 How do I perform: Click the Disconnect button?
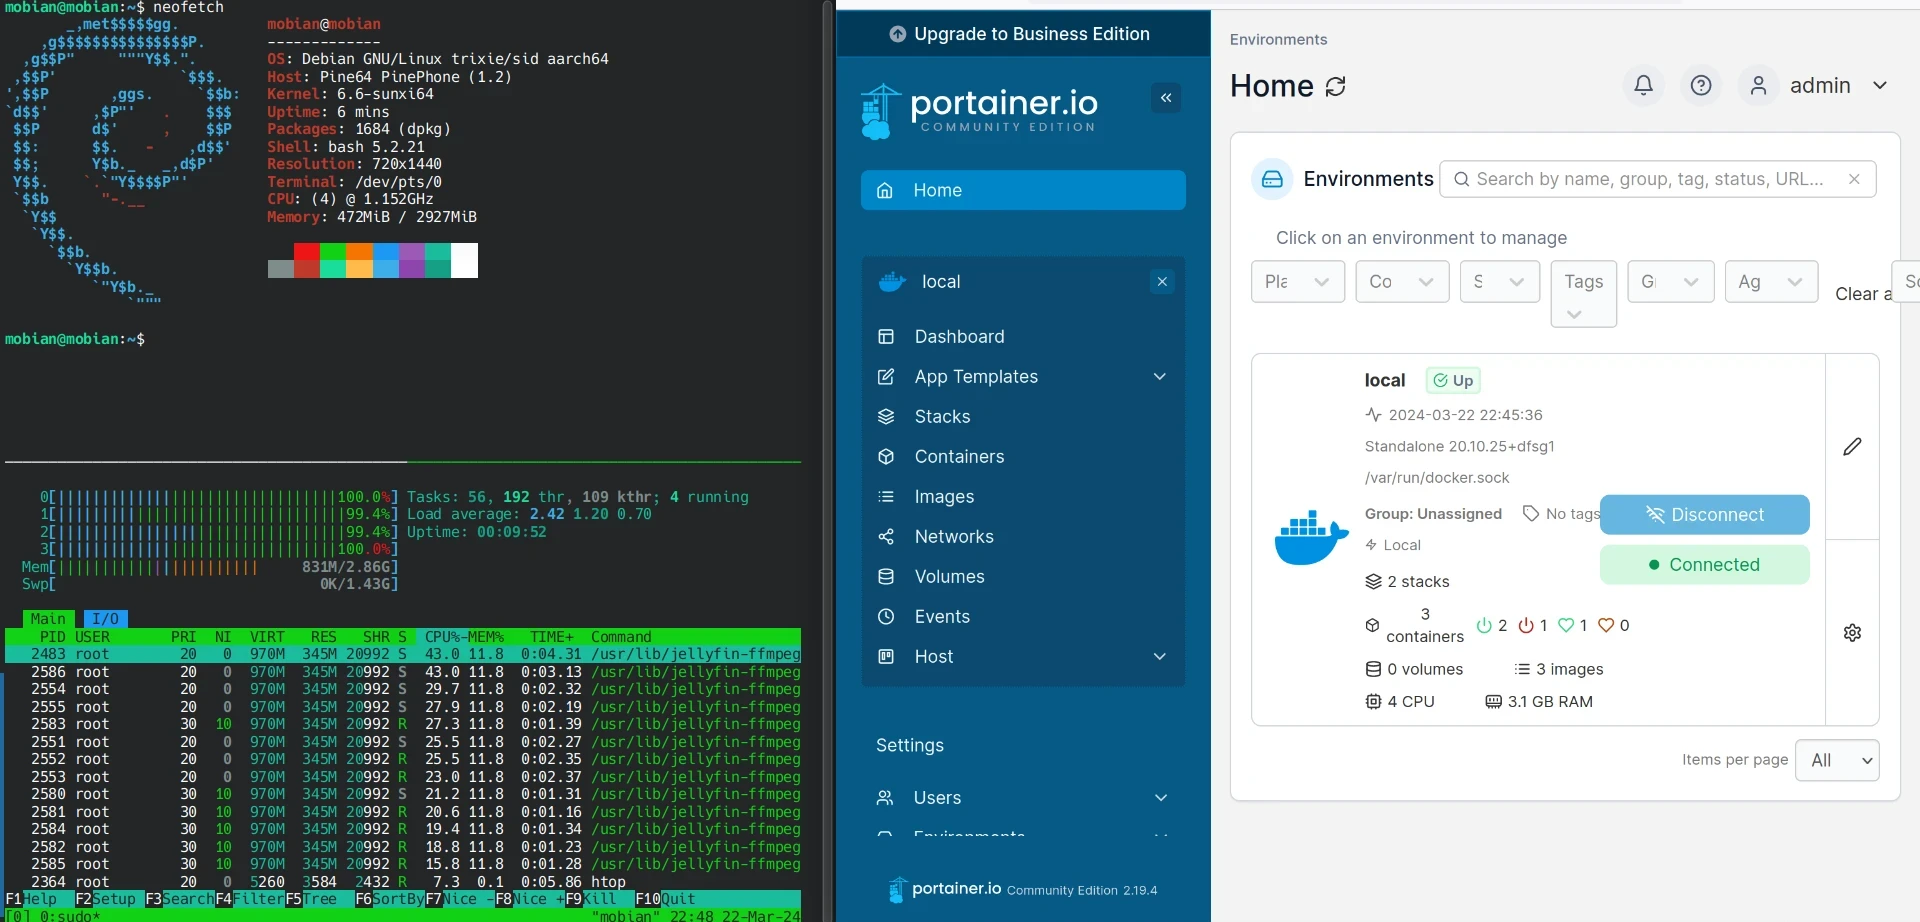1704,515
